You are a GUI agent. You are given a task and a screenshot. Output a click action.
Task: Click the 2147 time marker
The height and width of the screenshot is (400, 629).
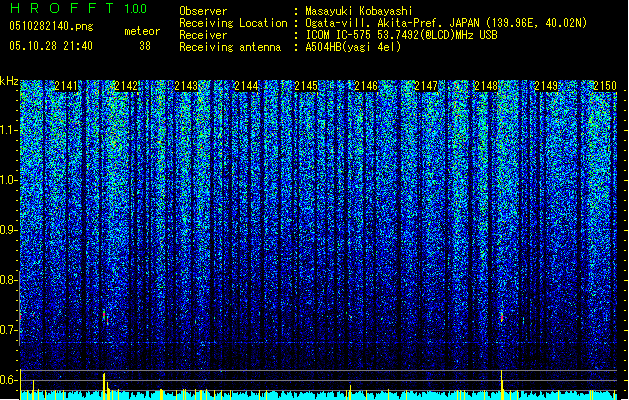click(x=426, y=86)
